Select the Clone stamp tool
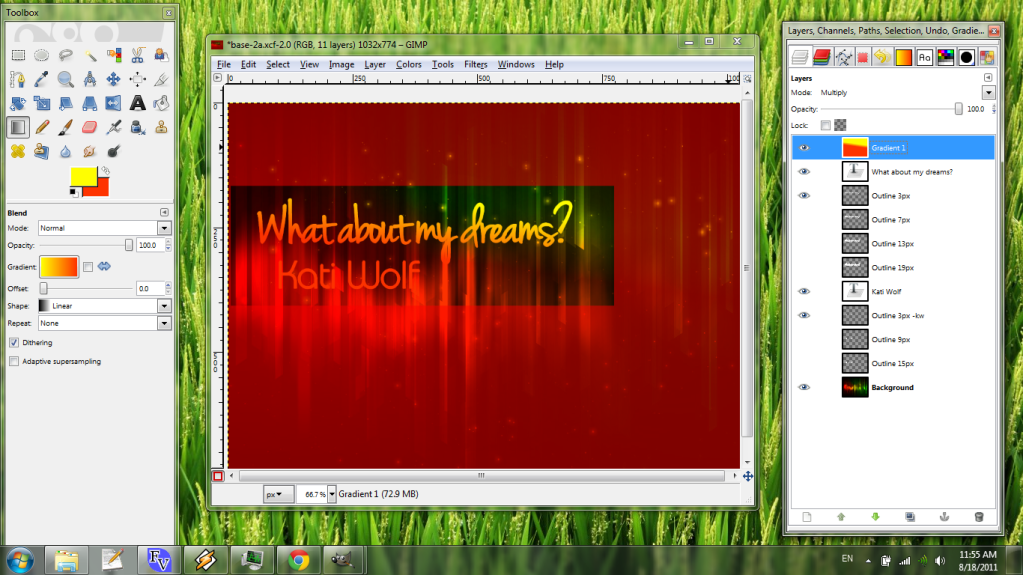 click(x=161, y=127)
